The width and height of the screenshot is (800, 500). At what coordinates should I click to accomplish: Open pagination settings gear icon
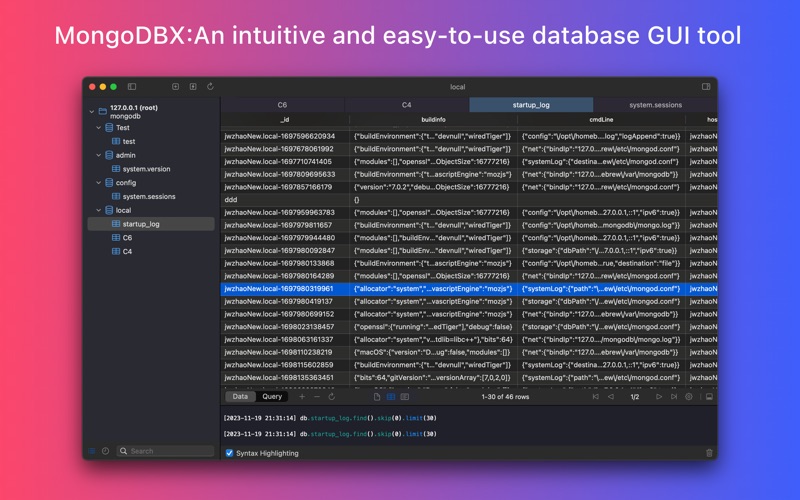[689, 397]
